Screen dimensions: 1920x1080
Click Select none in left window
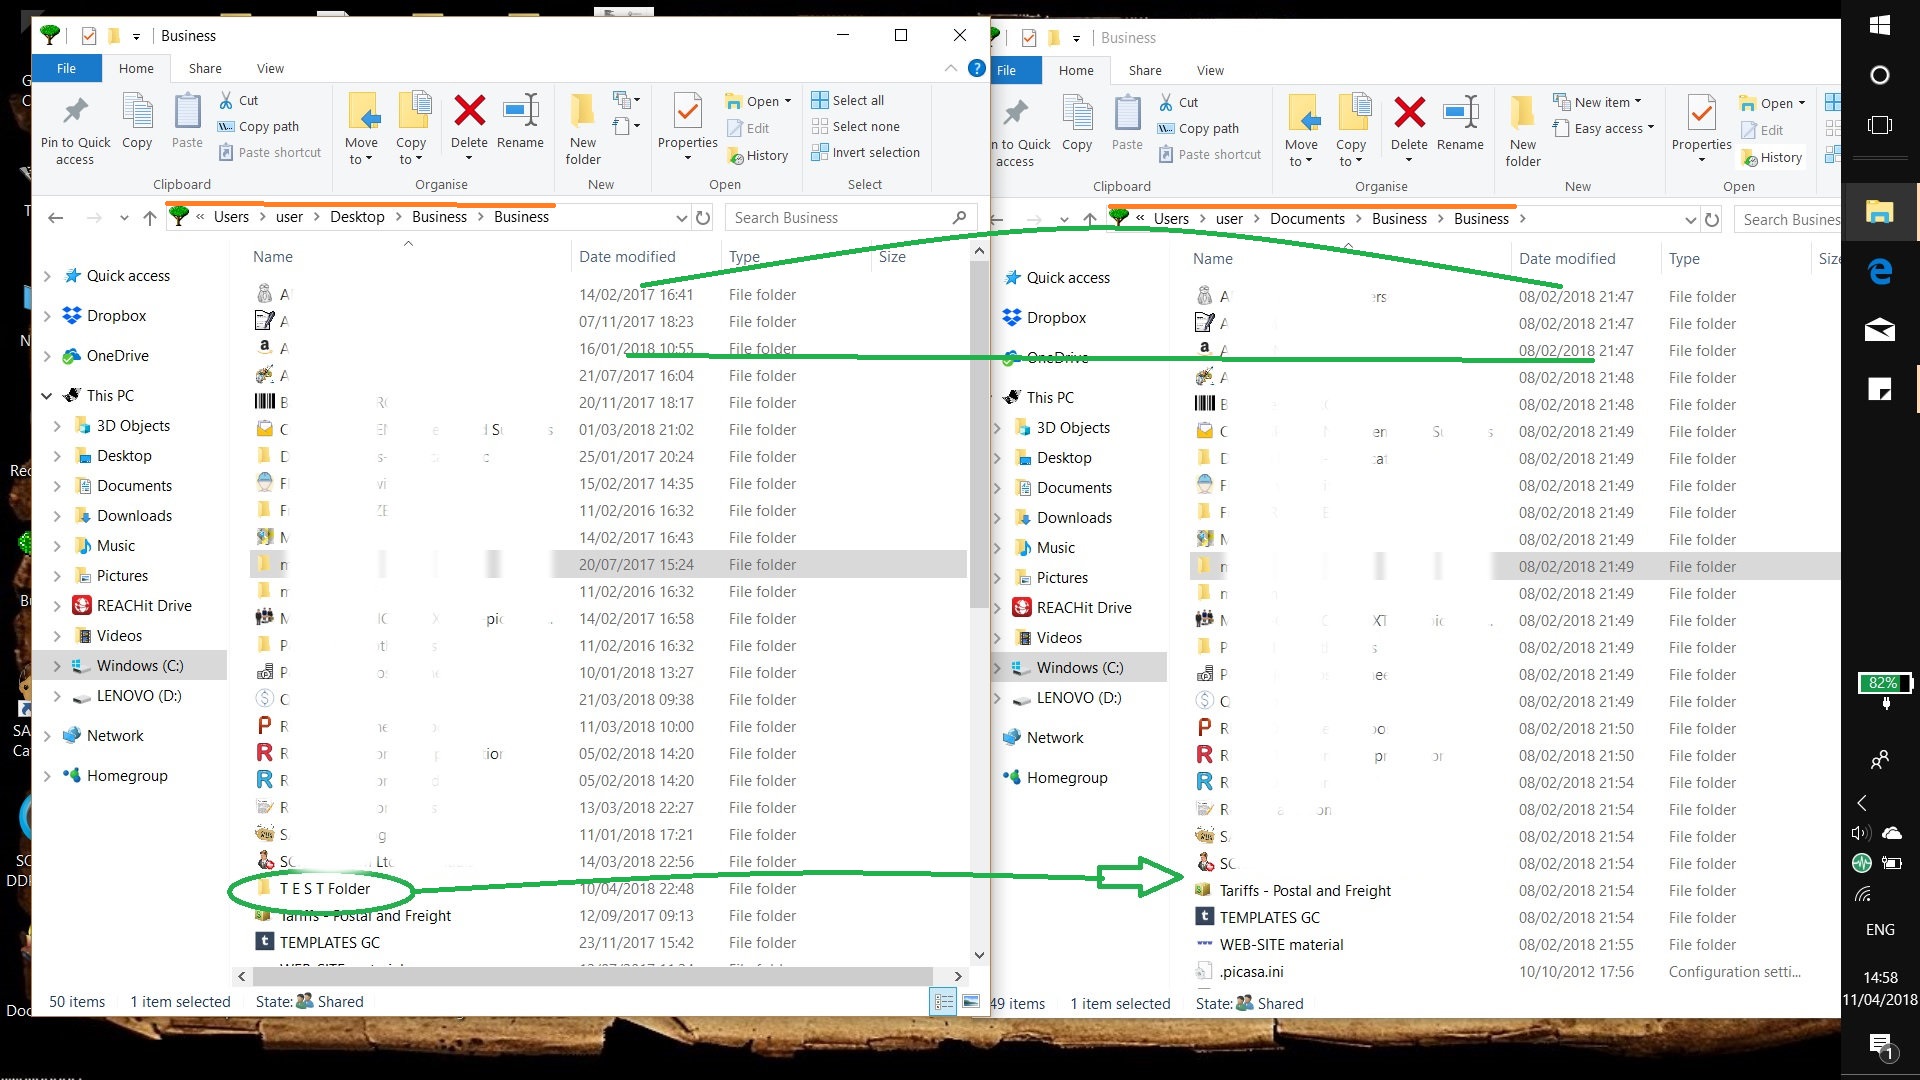pyautogui.click(x=856, y=126)
